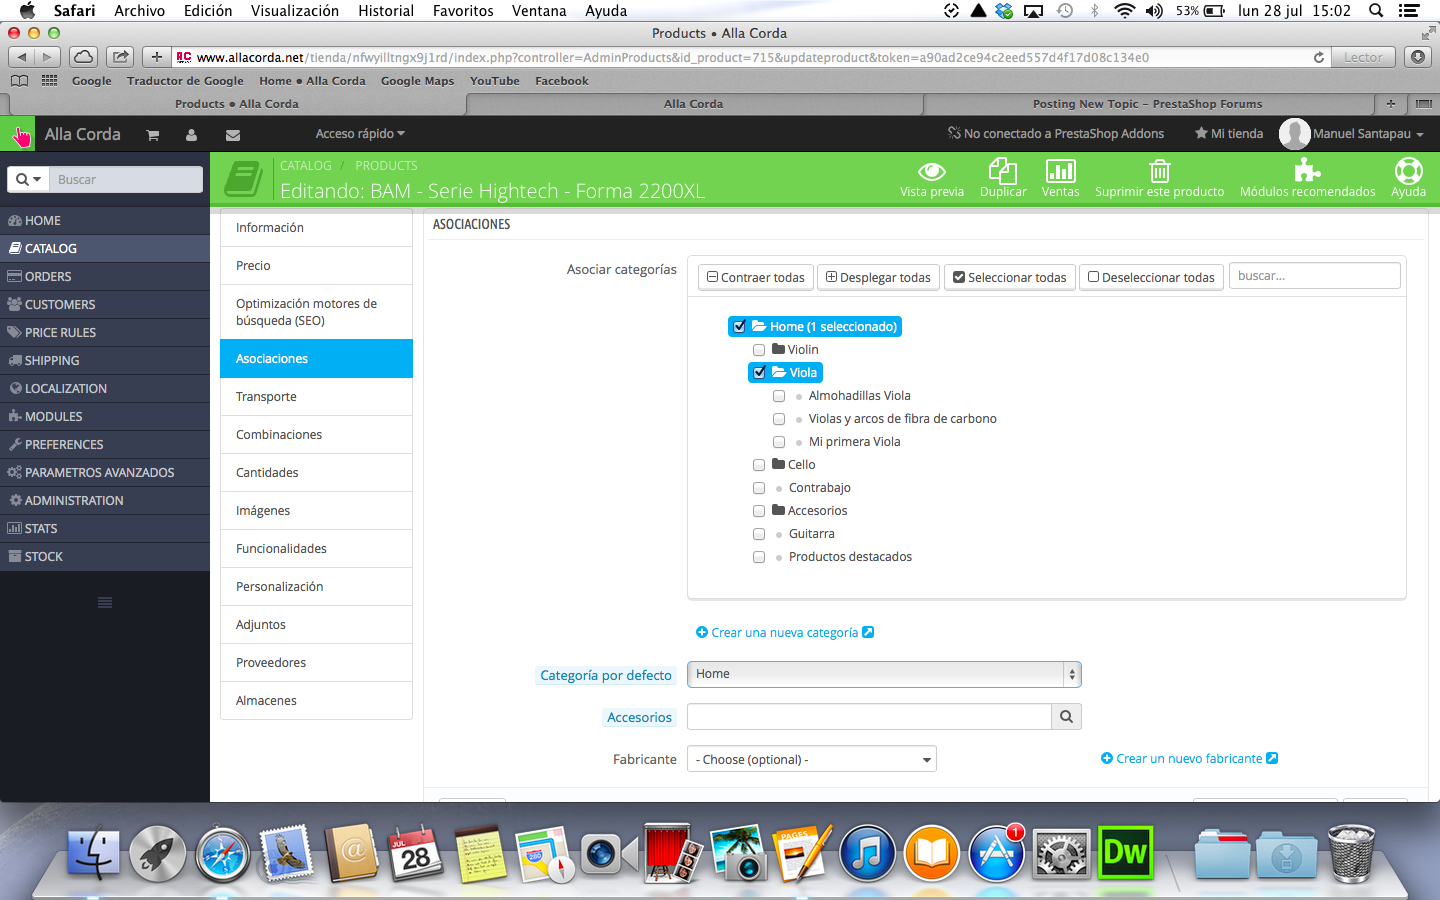Open the App Store from the Dock
1440x900 pixels.
[996, 853]
